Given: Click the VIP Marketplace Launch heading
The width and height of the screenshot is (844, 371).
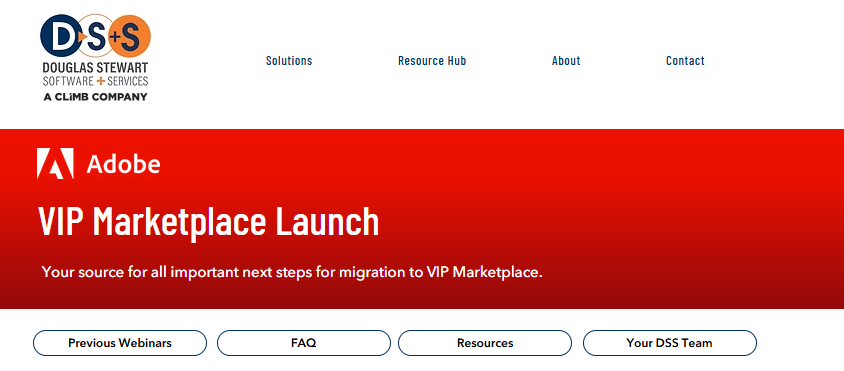Looking at the screenshot, I should [x=209, y=221].
